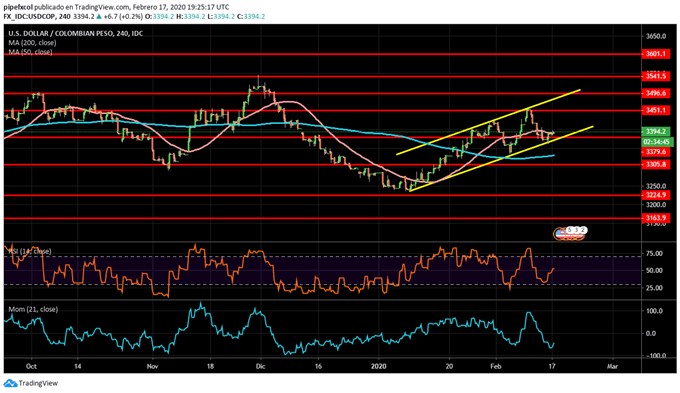Viewport: 680px width, 393px height.
Task: Select the Mom (21, close) indicator label
Action: click(33, 309)
